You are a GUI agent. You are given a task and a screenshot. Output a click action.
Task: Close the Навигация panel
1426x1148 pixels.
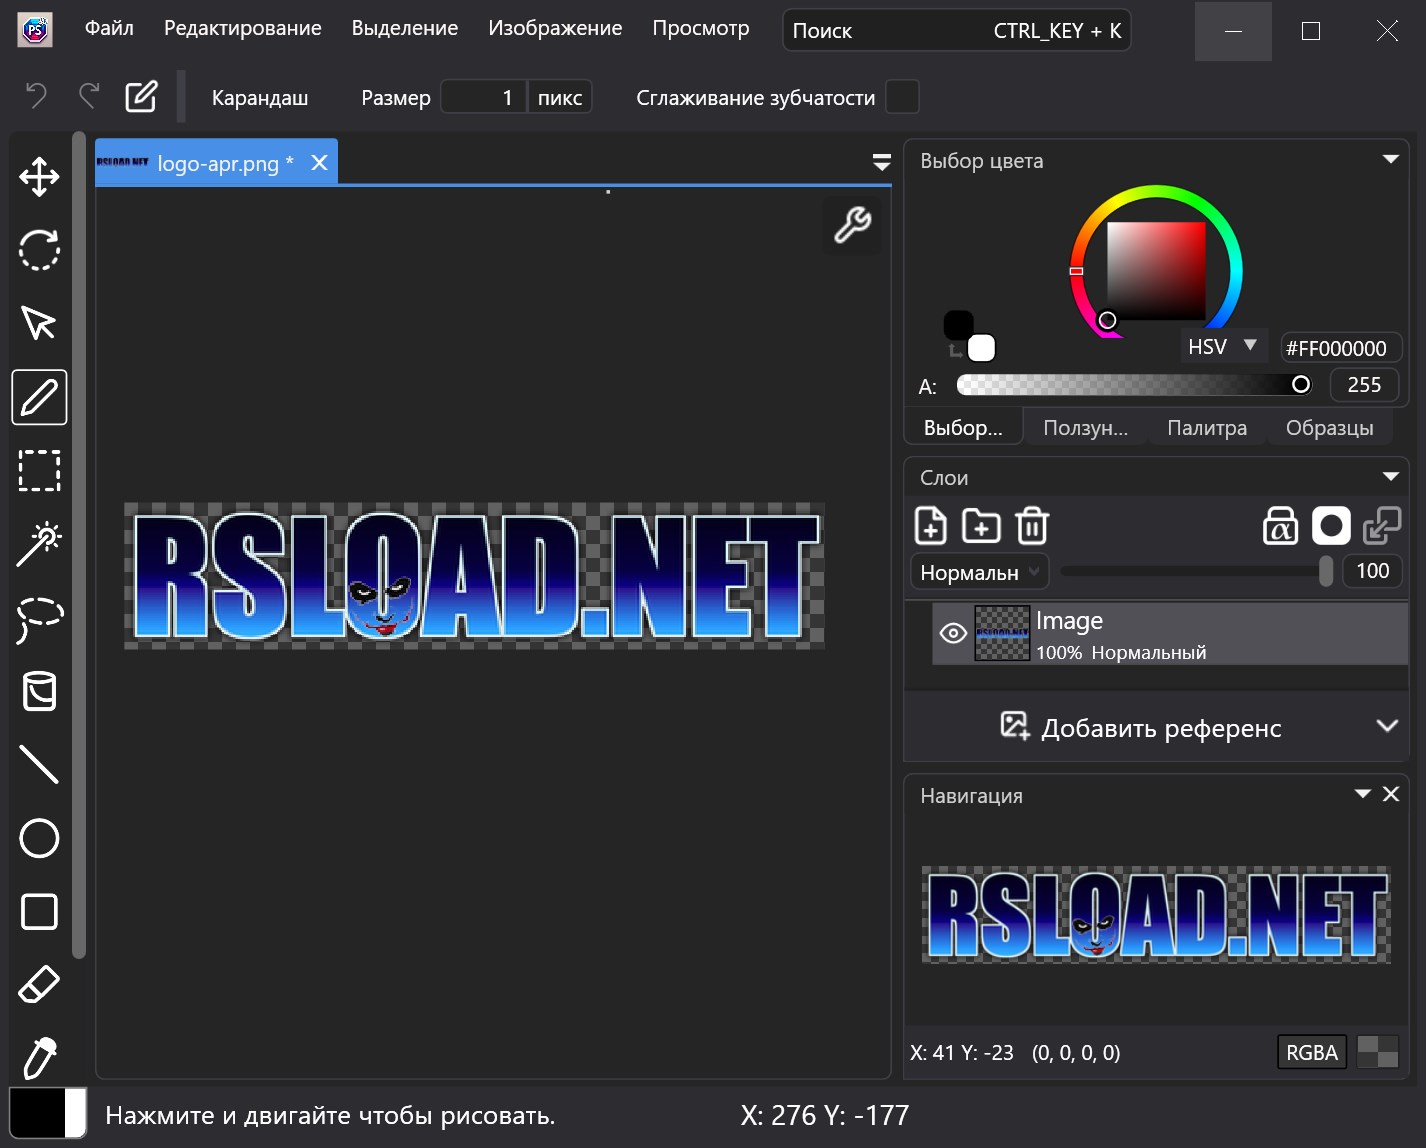click(x=1391, y=794)
